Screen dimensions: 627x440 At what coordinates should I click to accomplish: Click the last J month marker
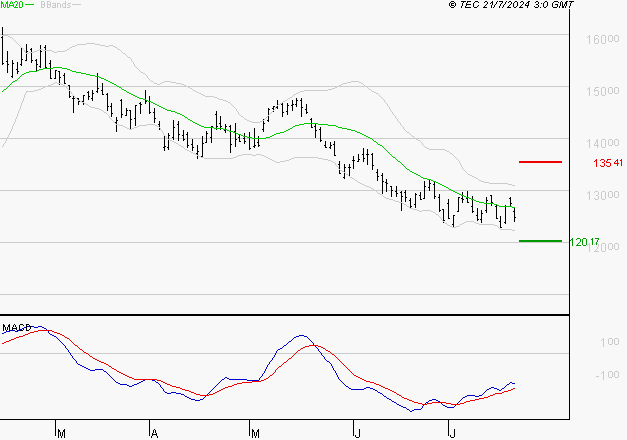tap(452, 434)
